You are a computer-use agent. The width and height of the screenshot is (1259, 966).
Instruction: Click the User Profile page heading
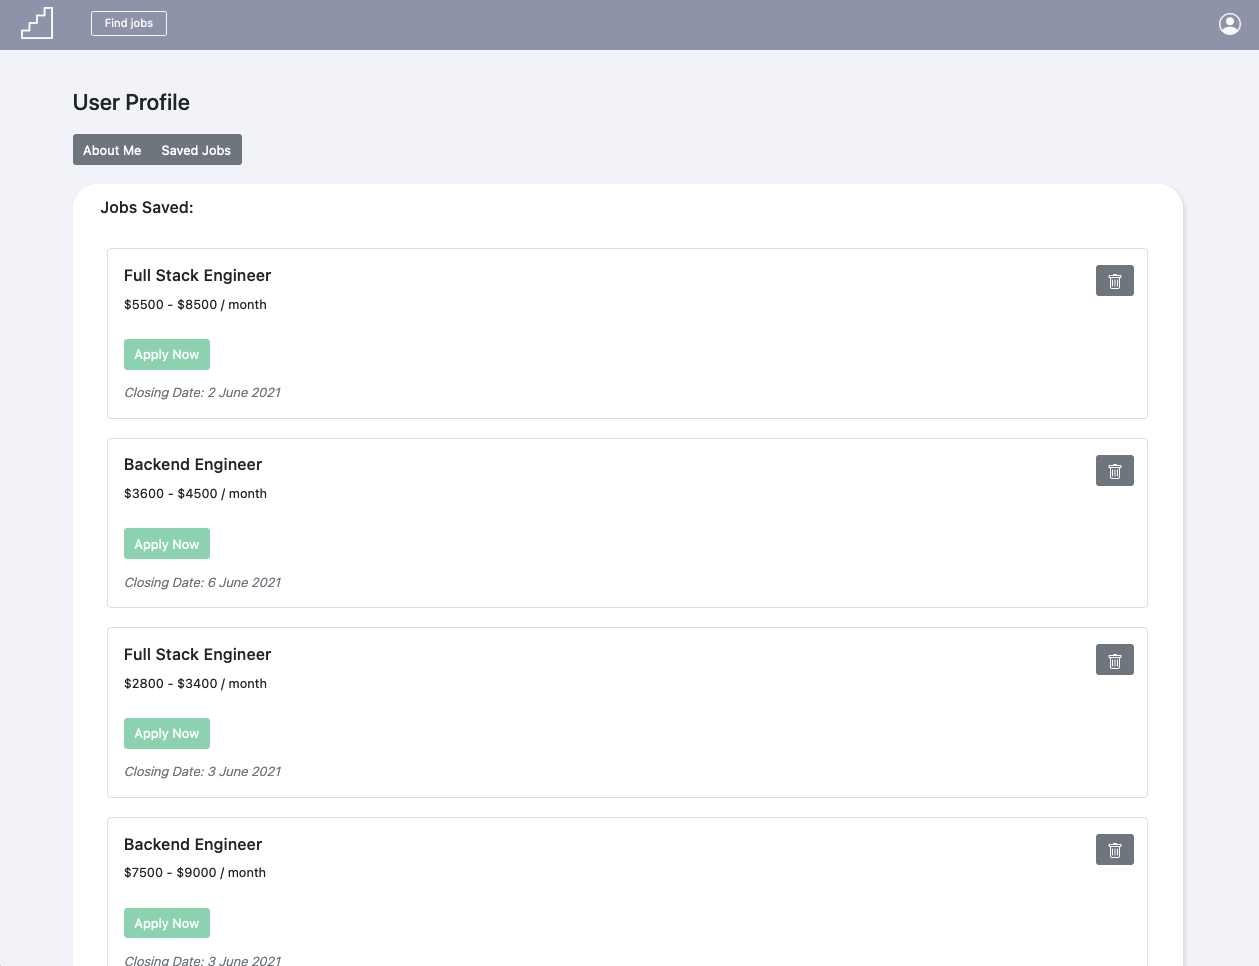131,102
